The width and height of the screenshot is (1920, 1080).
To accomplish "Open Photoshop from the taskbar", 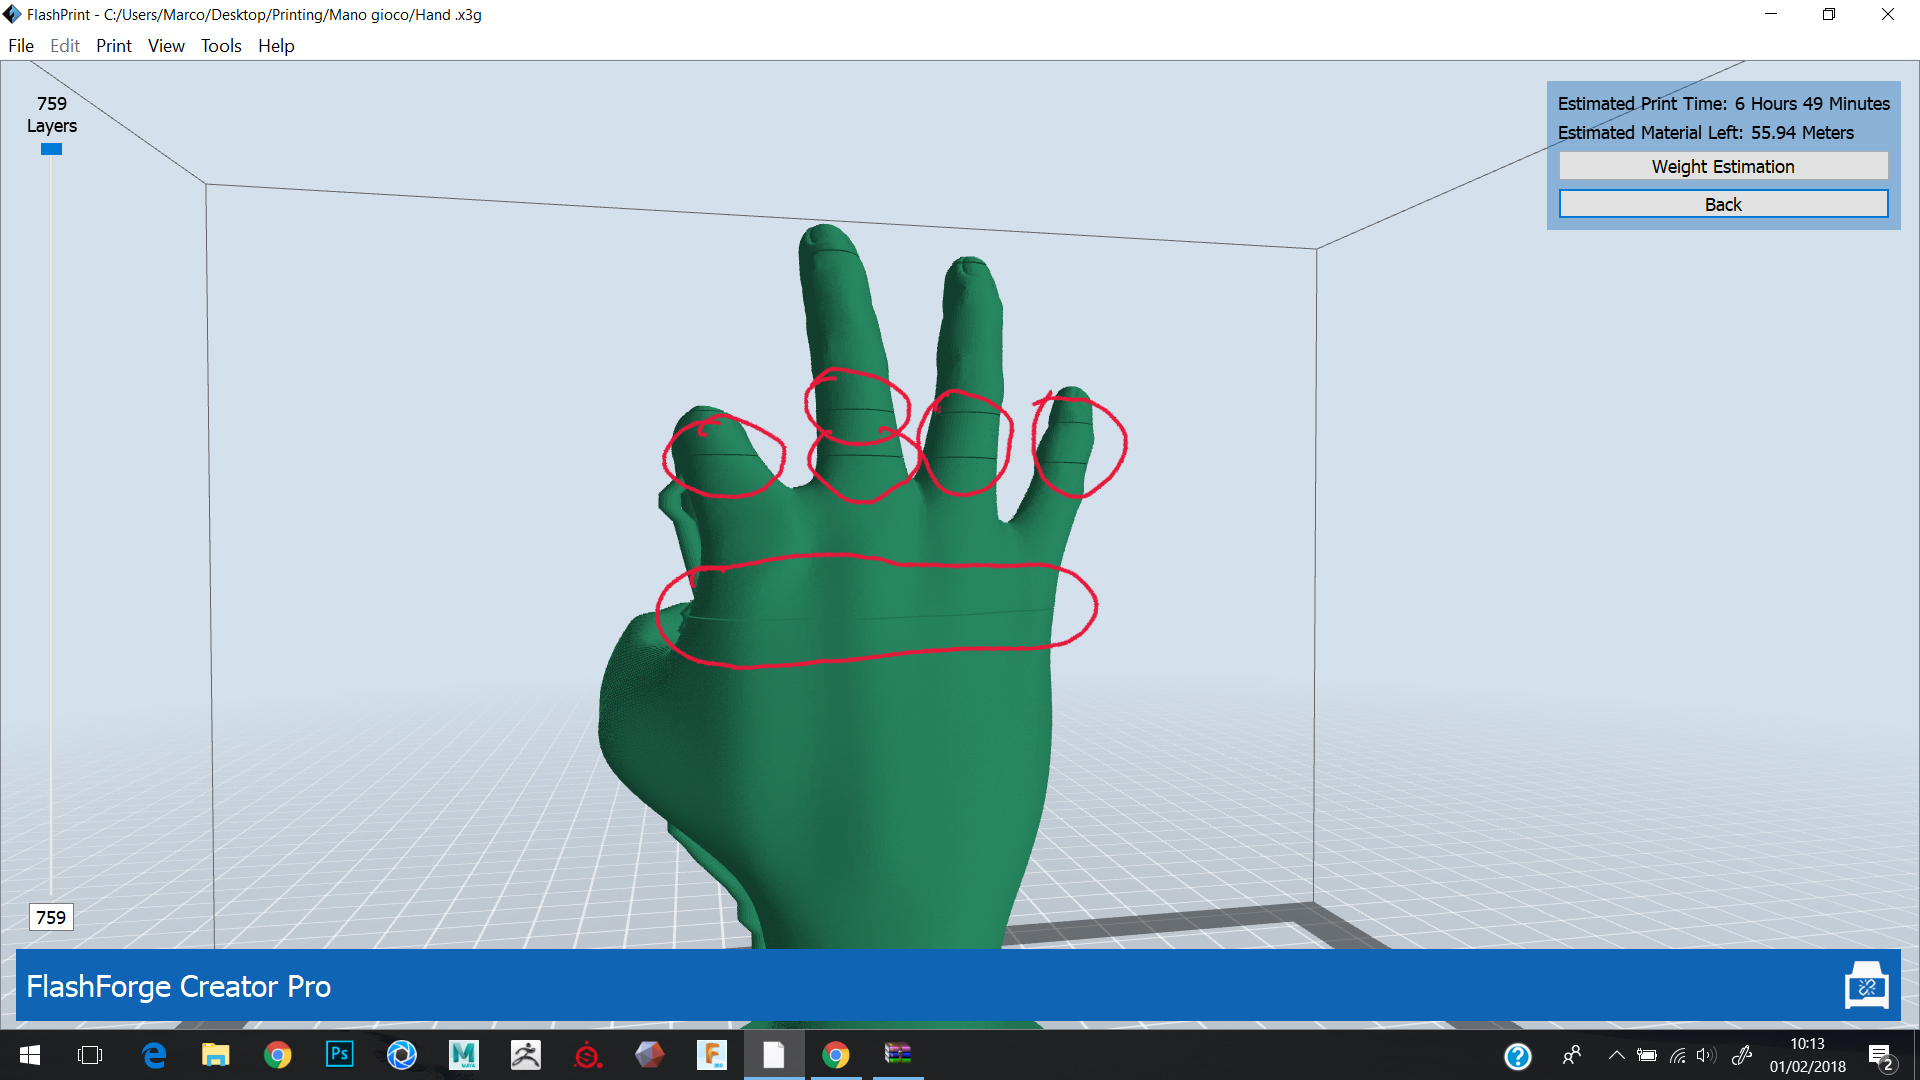I will click(x=340, y=1054).
